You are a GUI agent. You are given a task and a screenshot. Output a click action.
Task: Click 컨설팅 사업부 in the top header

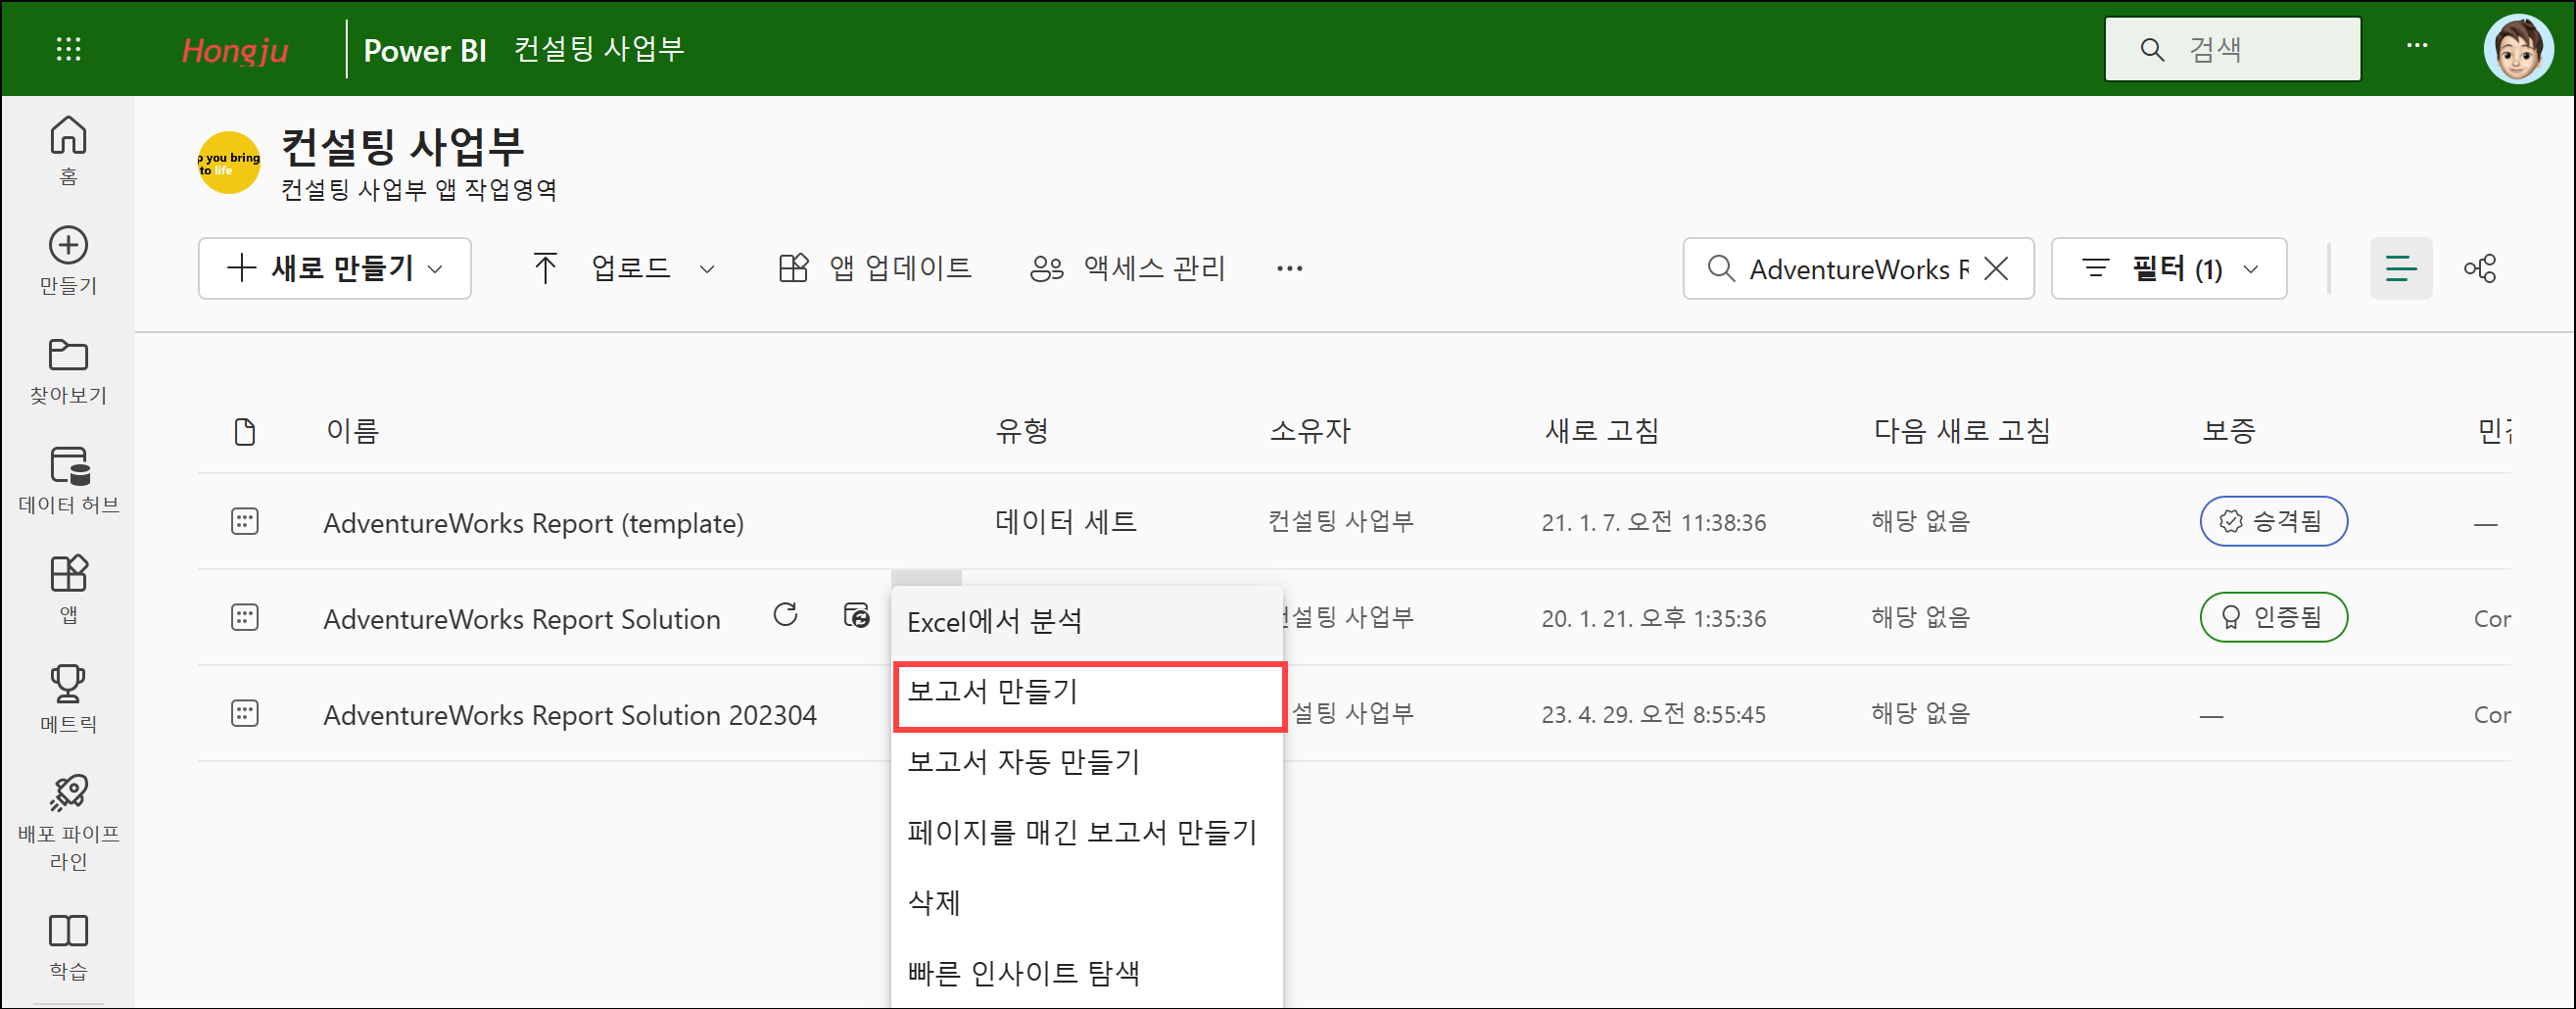click(599, 49)
